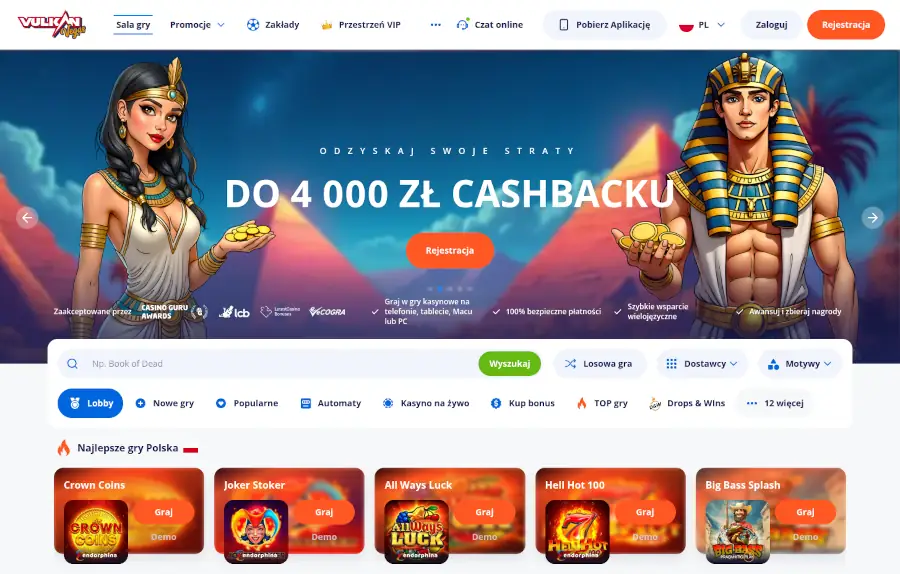Advance the banner with the right arrow
Screen dimensions: 900x574
point(872,218)
